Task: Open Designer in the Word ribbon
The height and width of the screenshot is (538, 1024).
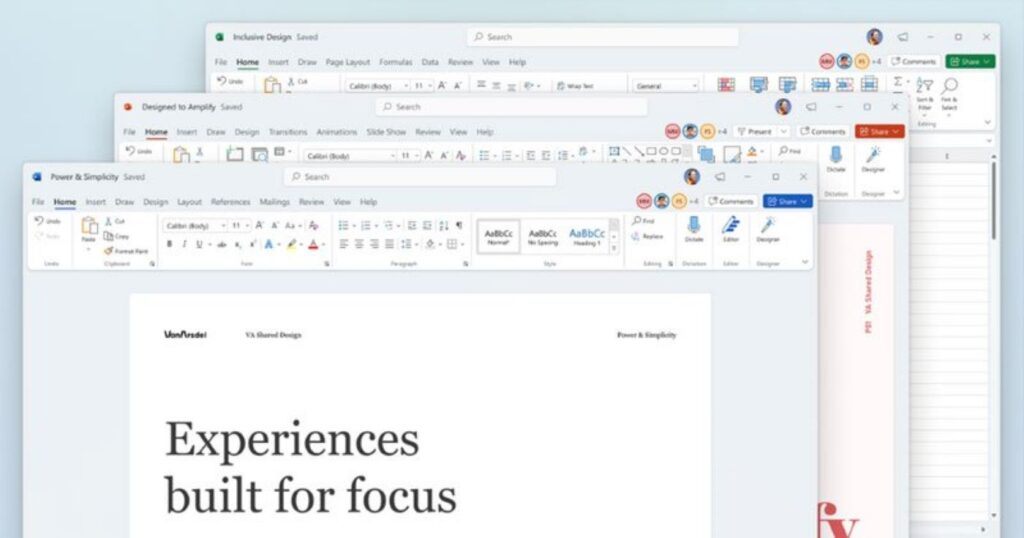Action: pos(768,229)
